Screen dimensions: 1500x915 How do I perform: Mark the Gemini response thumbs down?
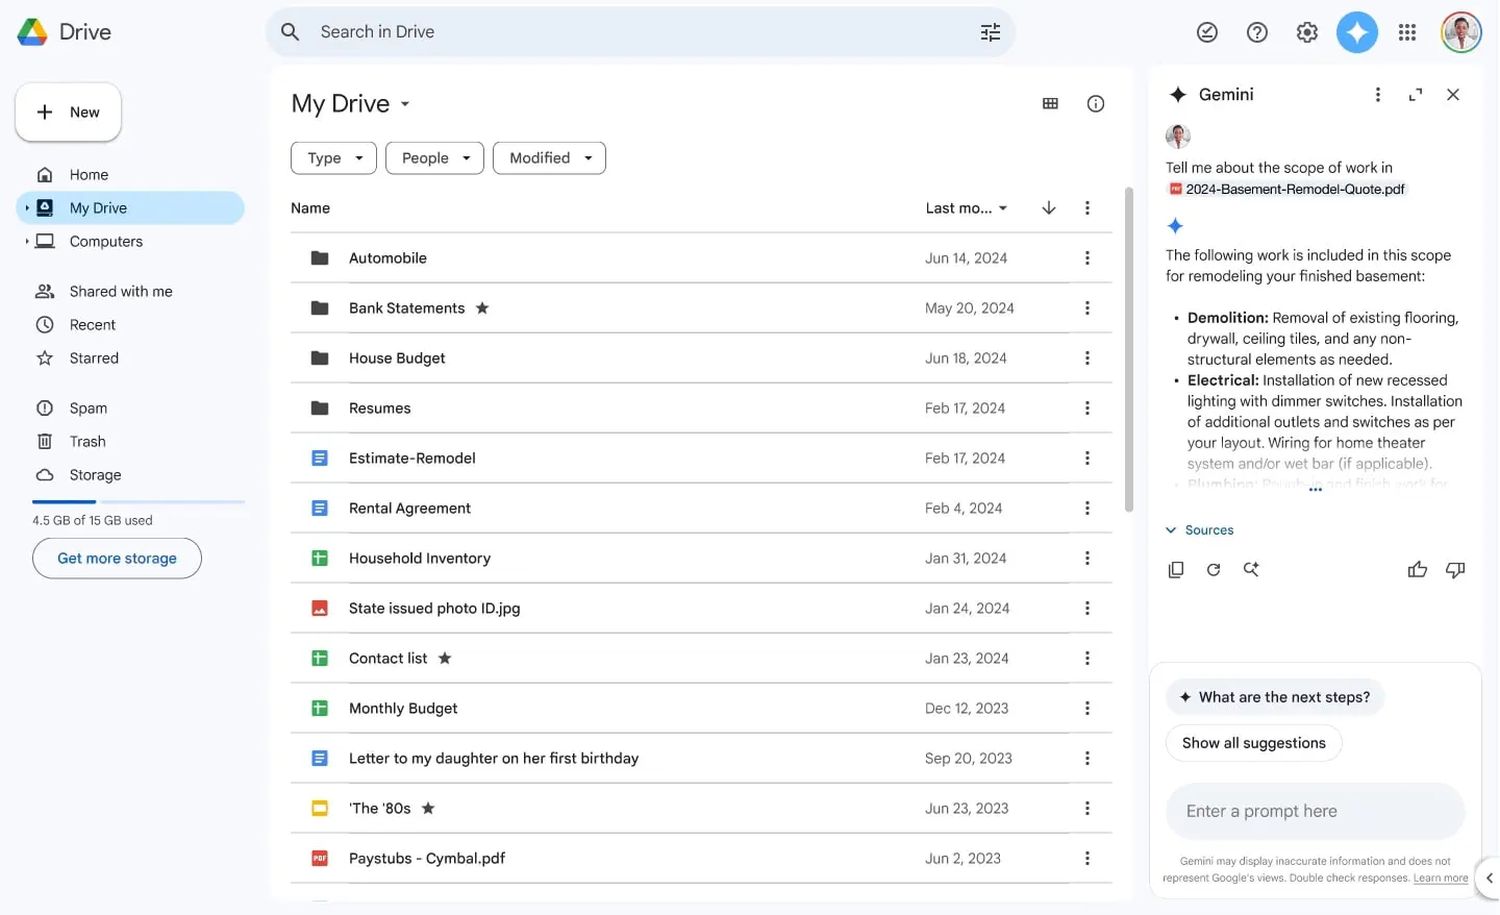click(1455, 570)
